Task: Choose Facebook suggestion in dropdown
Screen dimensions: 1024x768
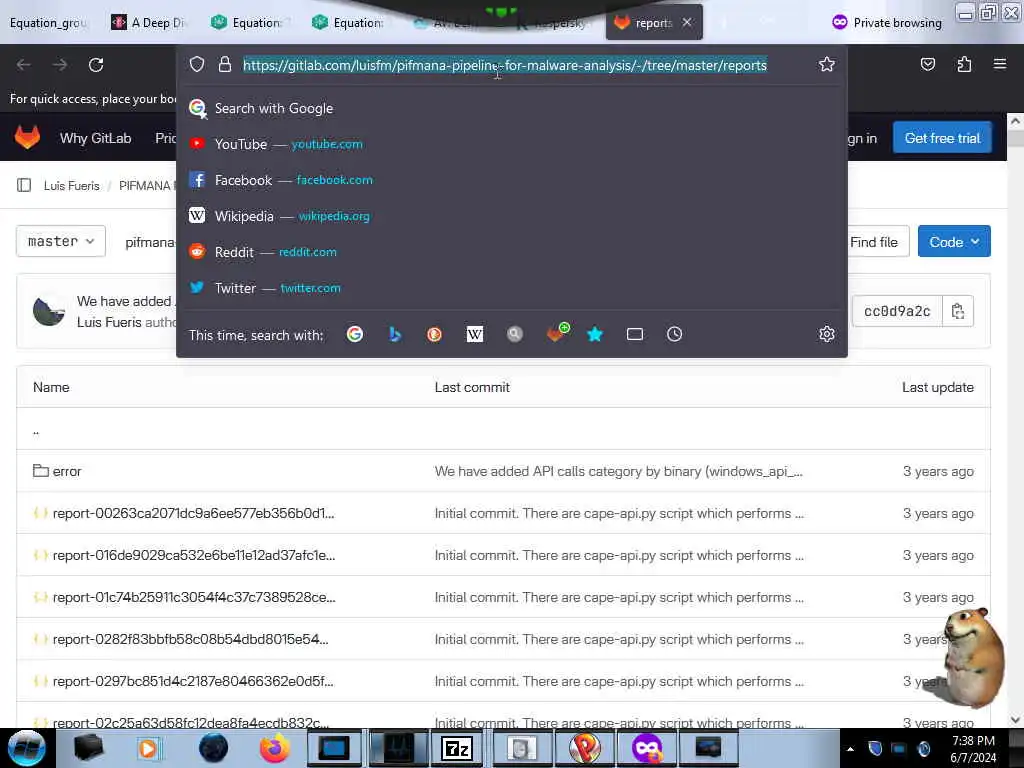Action: point(511,180)
